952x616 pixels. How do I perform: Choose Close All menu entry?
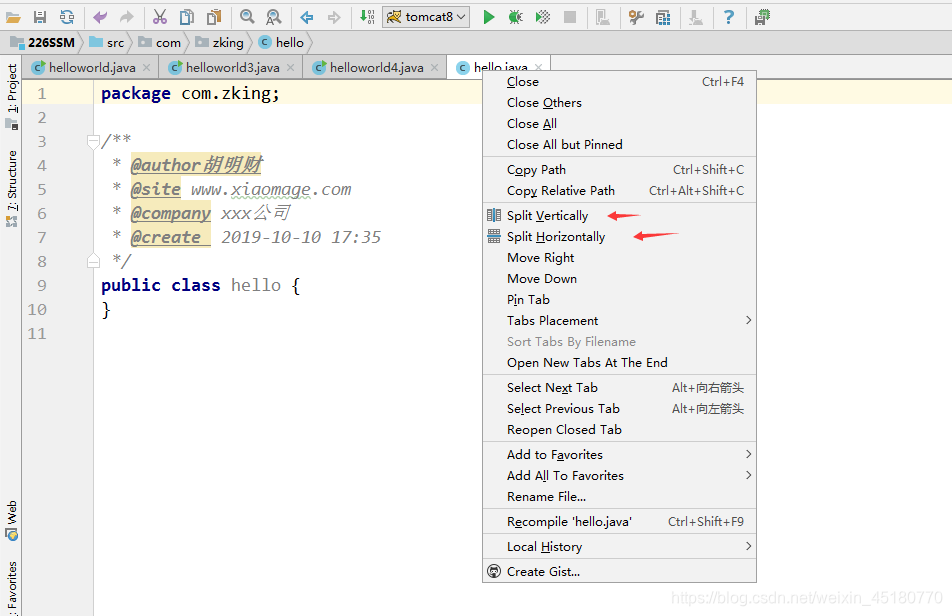(619, 124)
